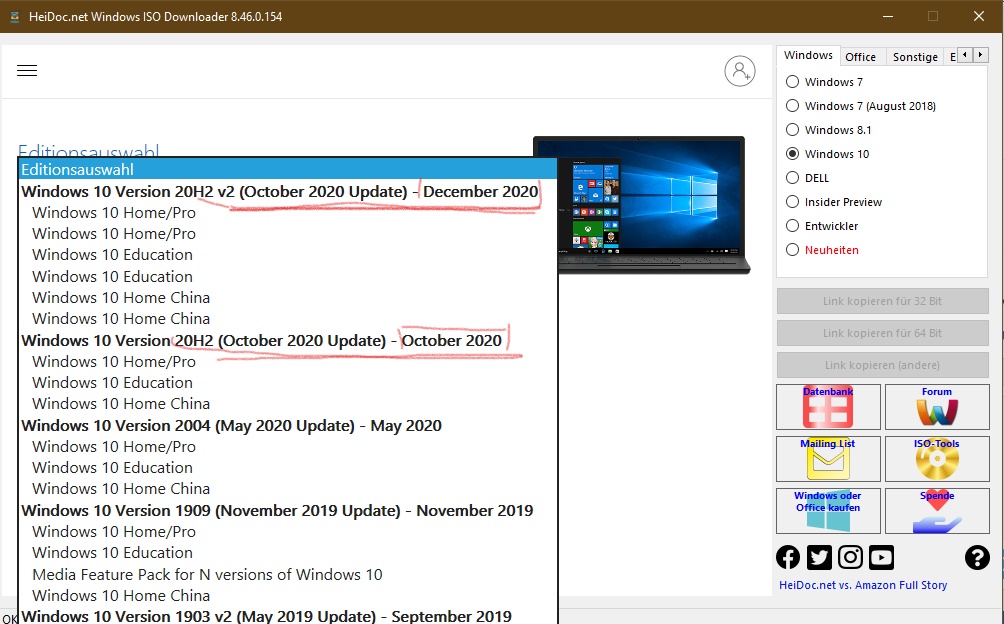Screen dimensions: 1004x624
Task: Click the help question mark icon
Action: 977,557
